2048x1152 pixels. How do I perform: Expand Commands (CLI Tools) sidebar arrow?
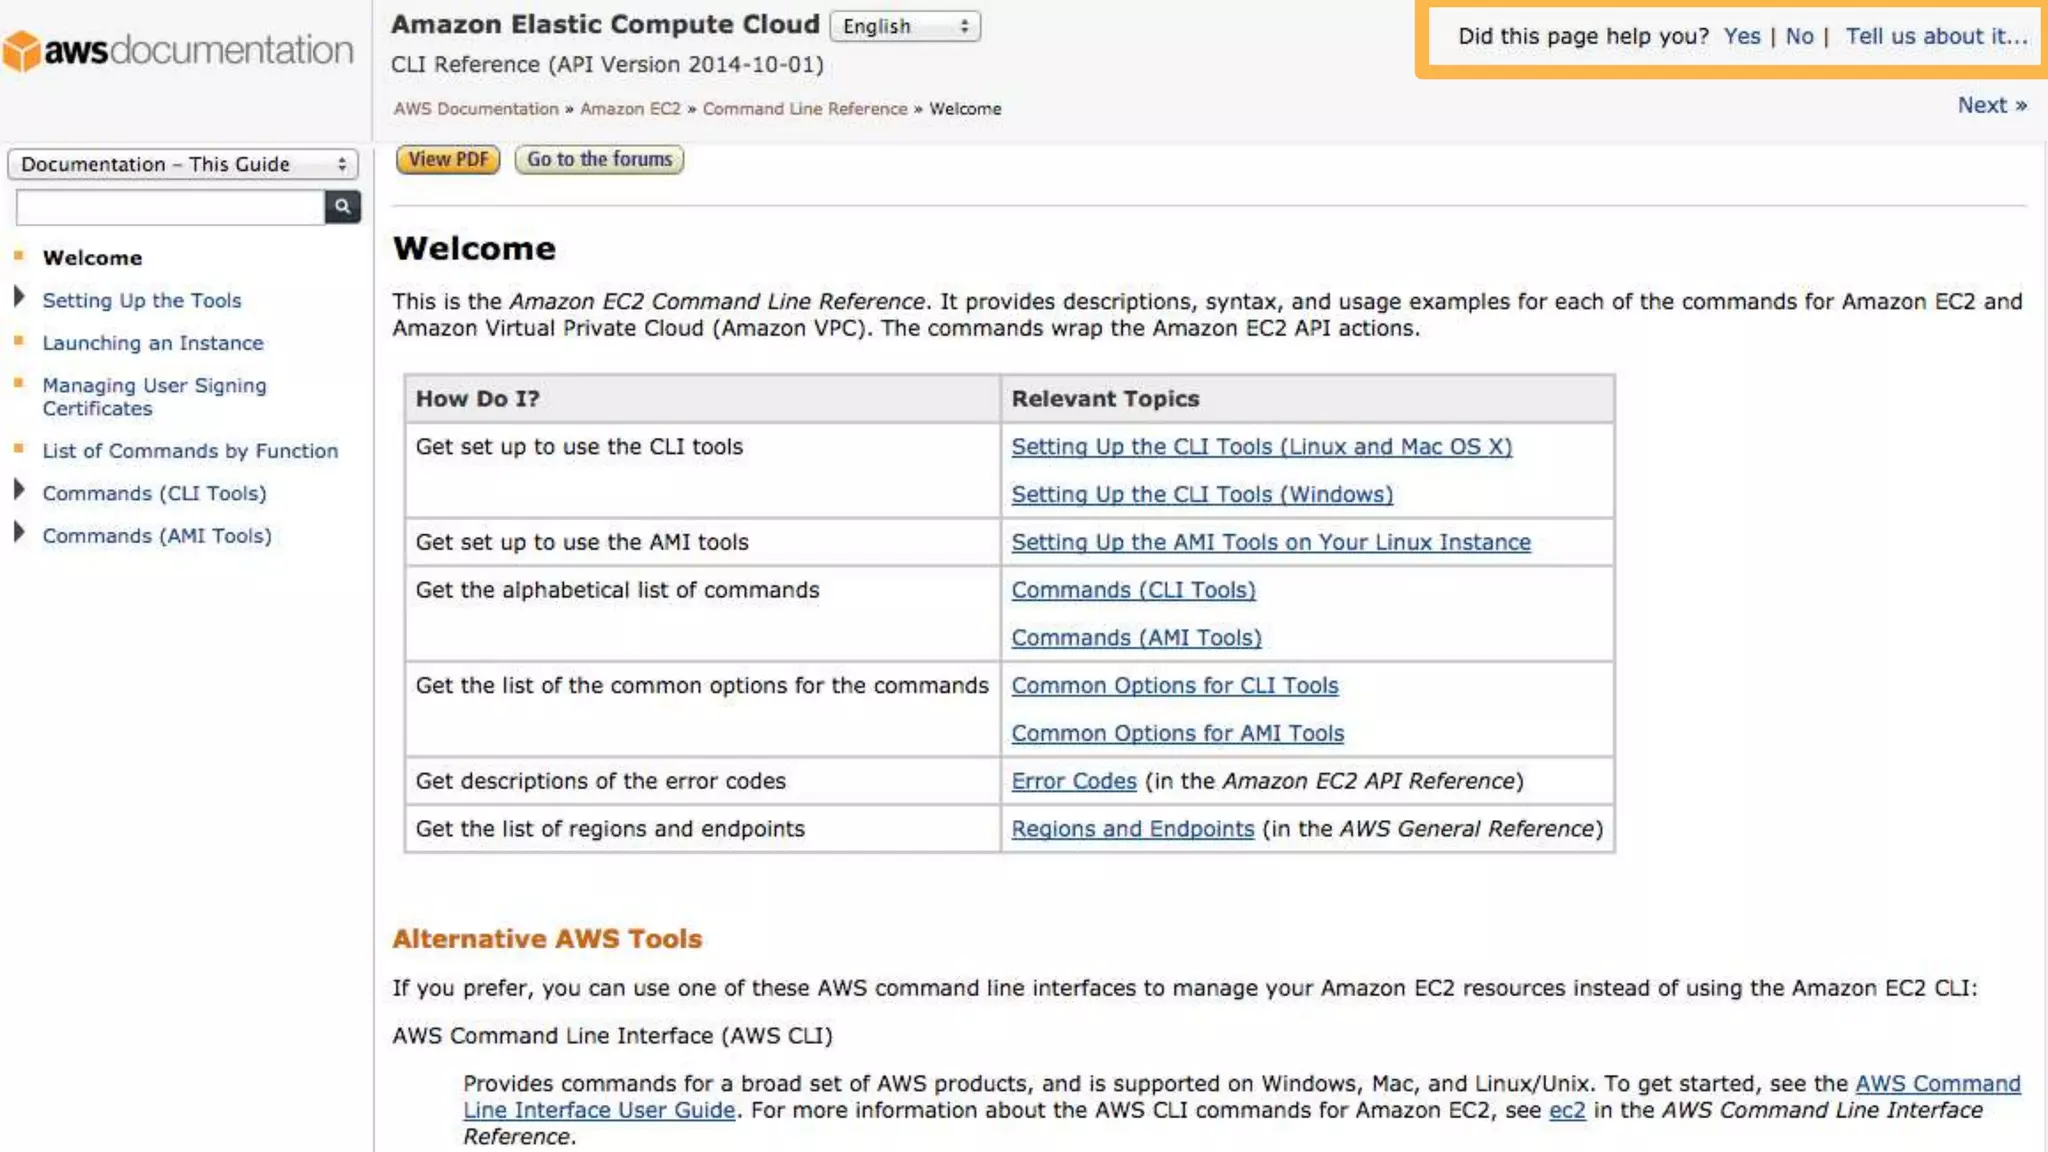tap(19, 490)
